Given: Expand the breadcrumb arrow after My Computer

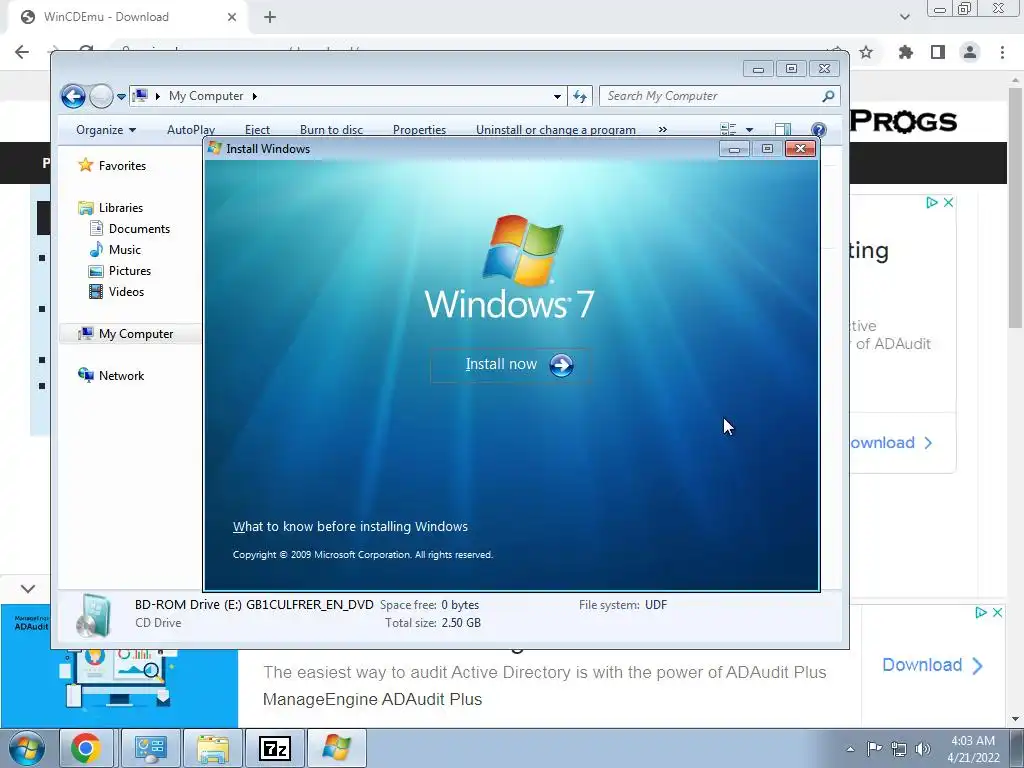Looking at the screenshot, I should (255, 96).
